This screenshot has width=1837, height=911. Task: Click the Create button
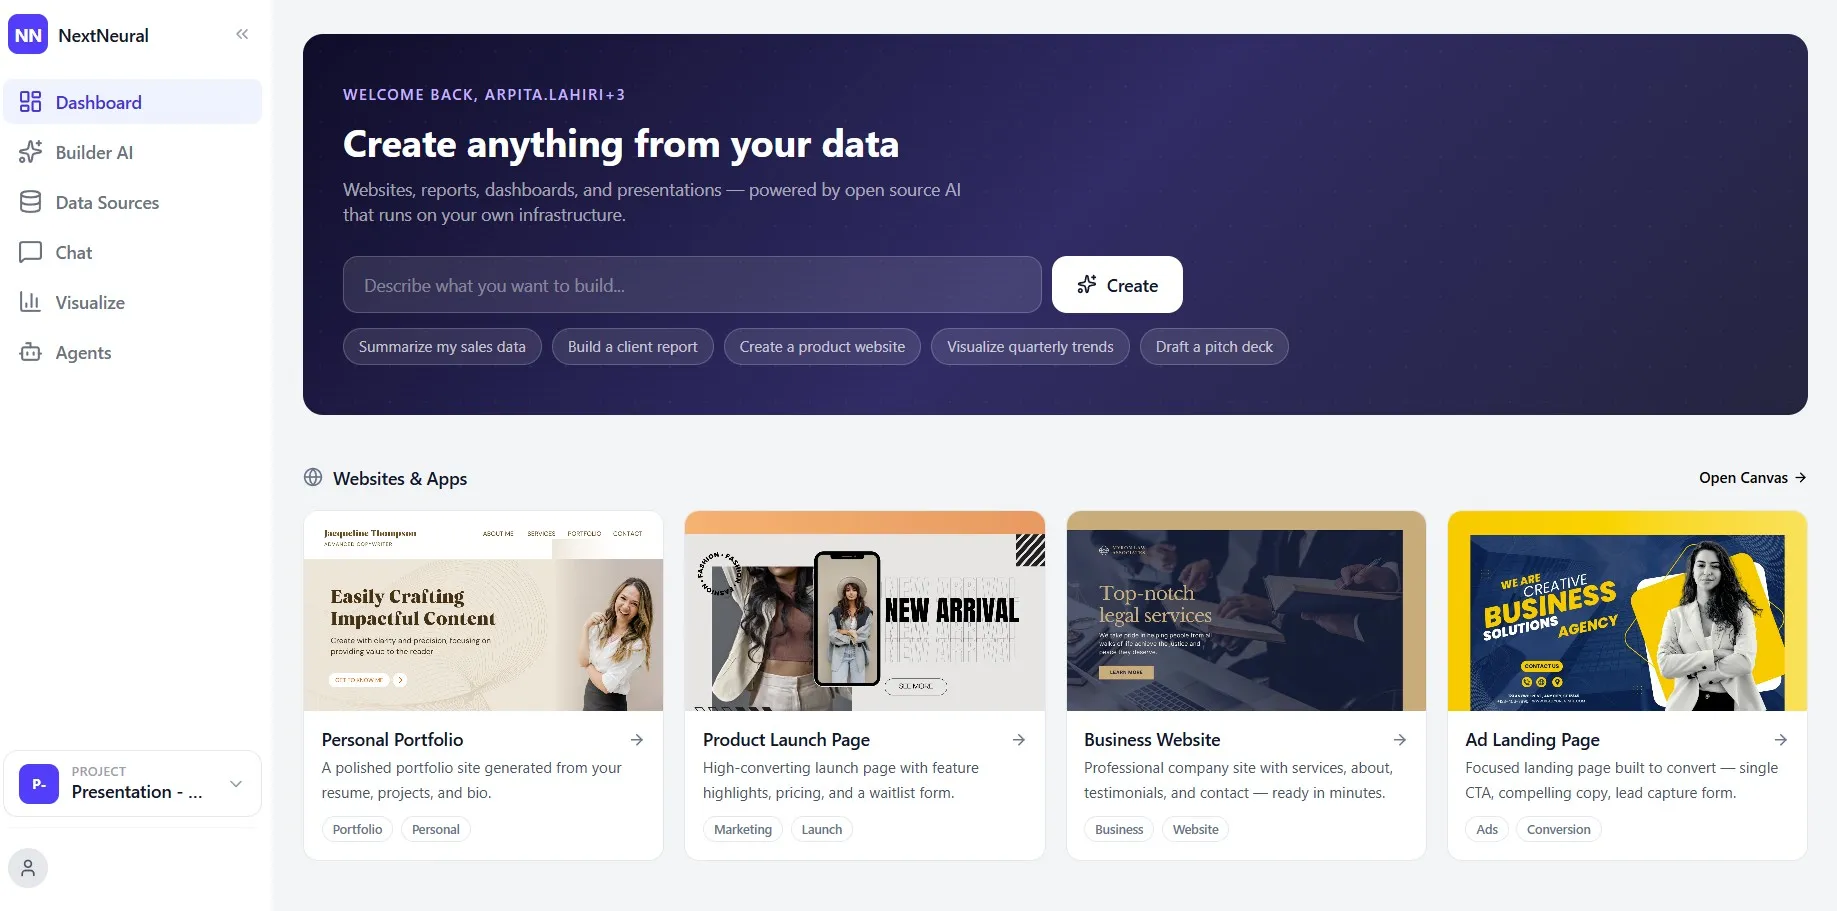pyautogui.click(x=1117, y=285)
